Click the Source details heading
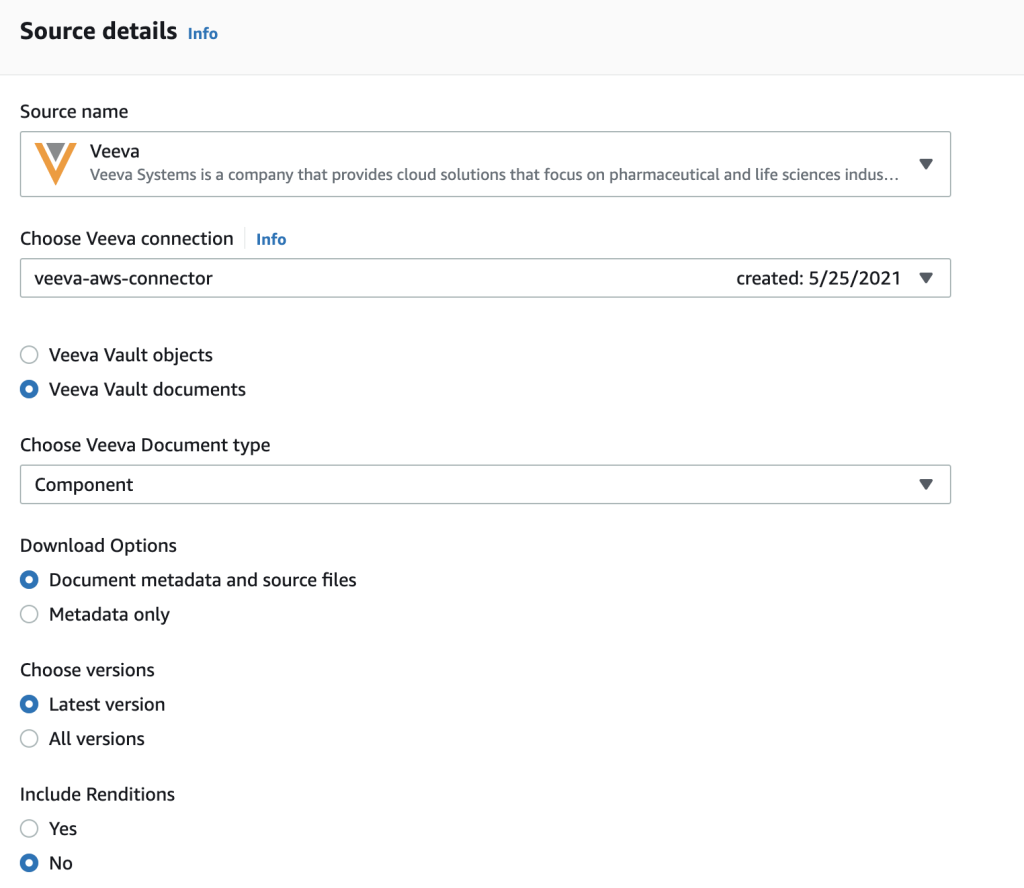 [97, 31]
